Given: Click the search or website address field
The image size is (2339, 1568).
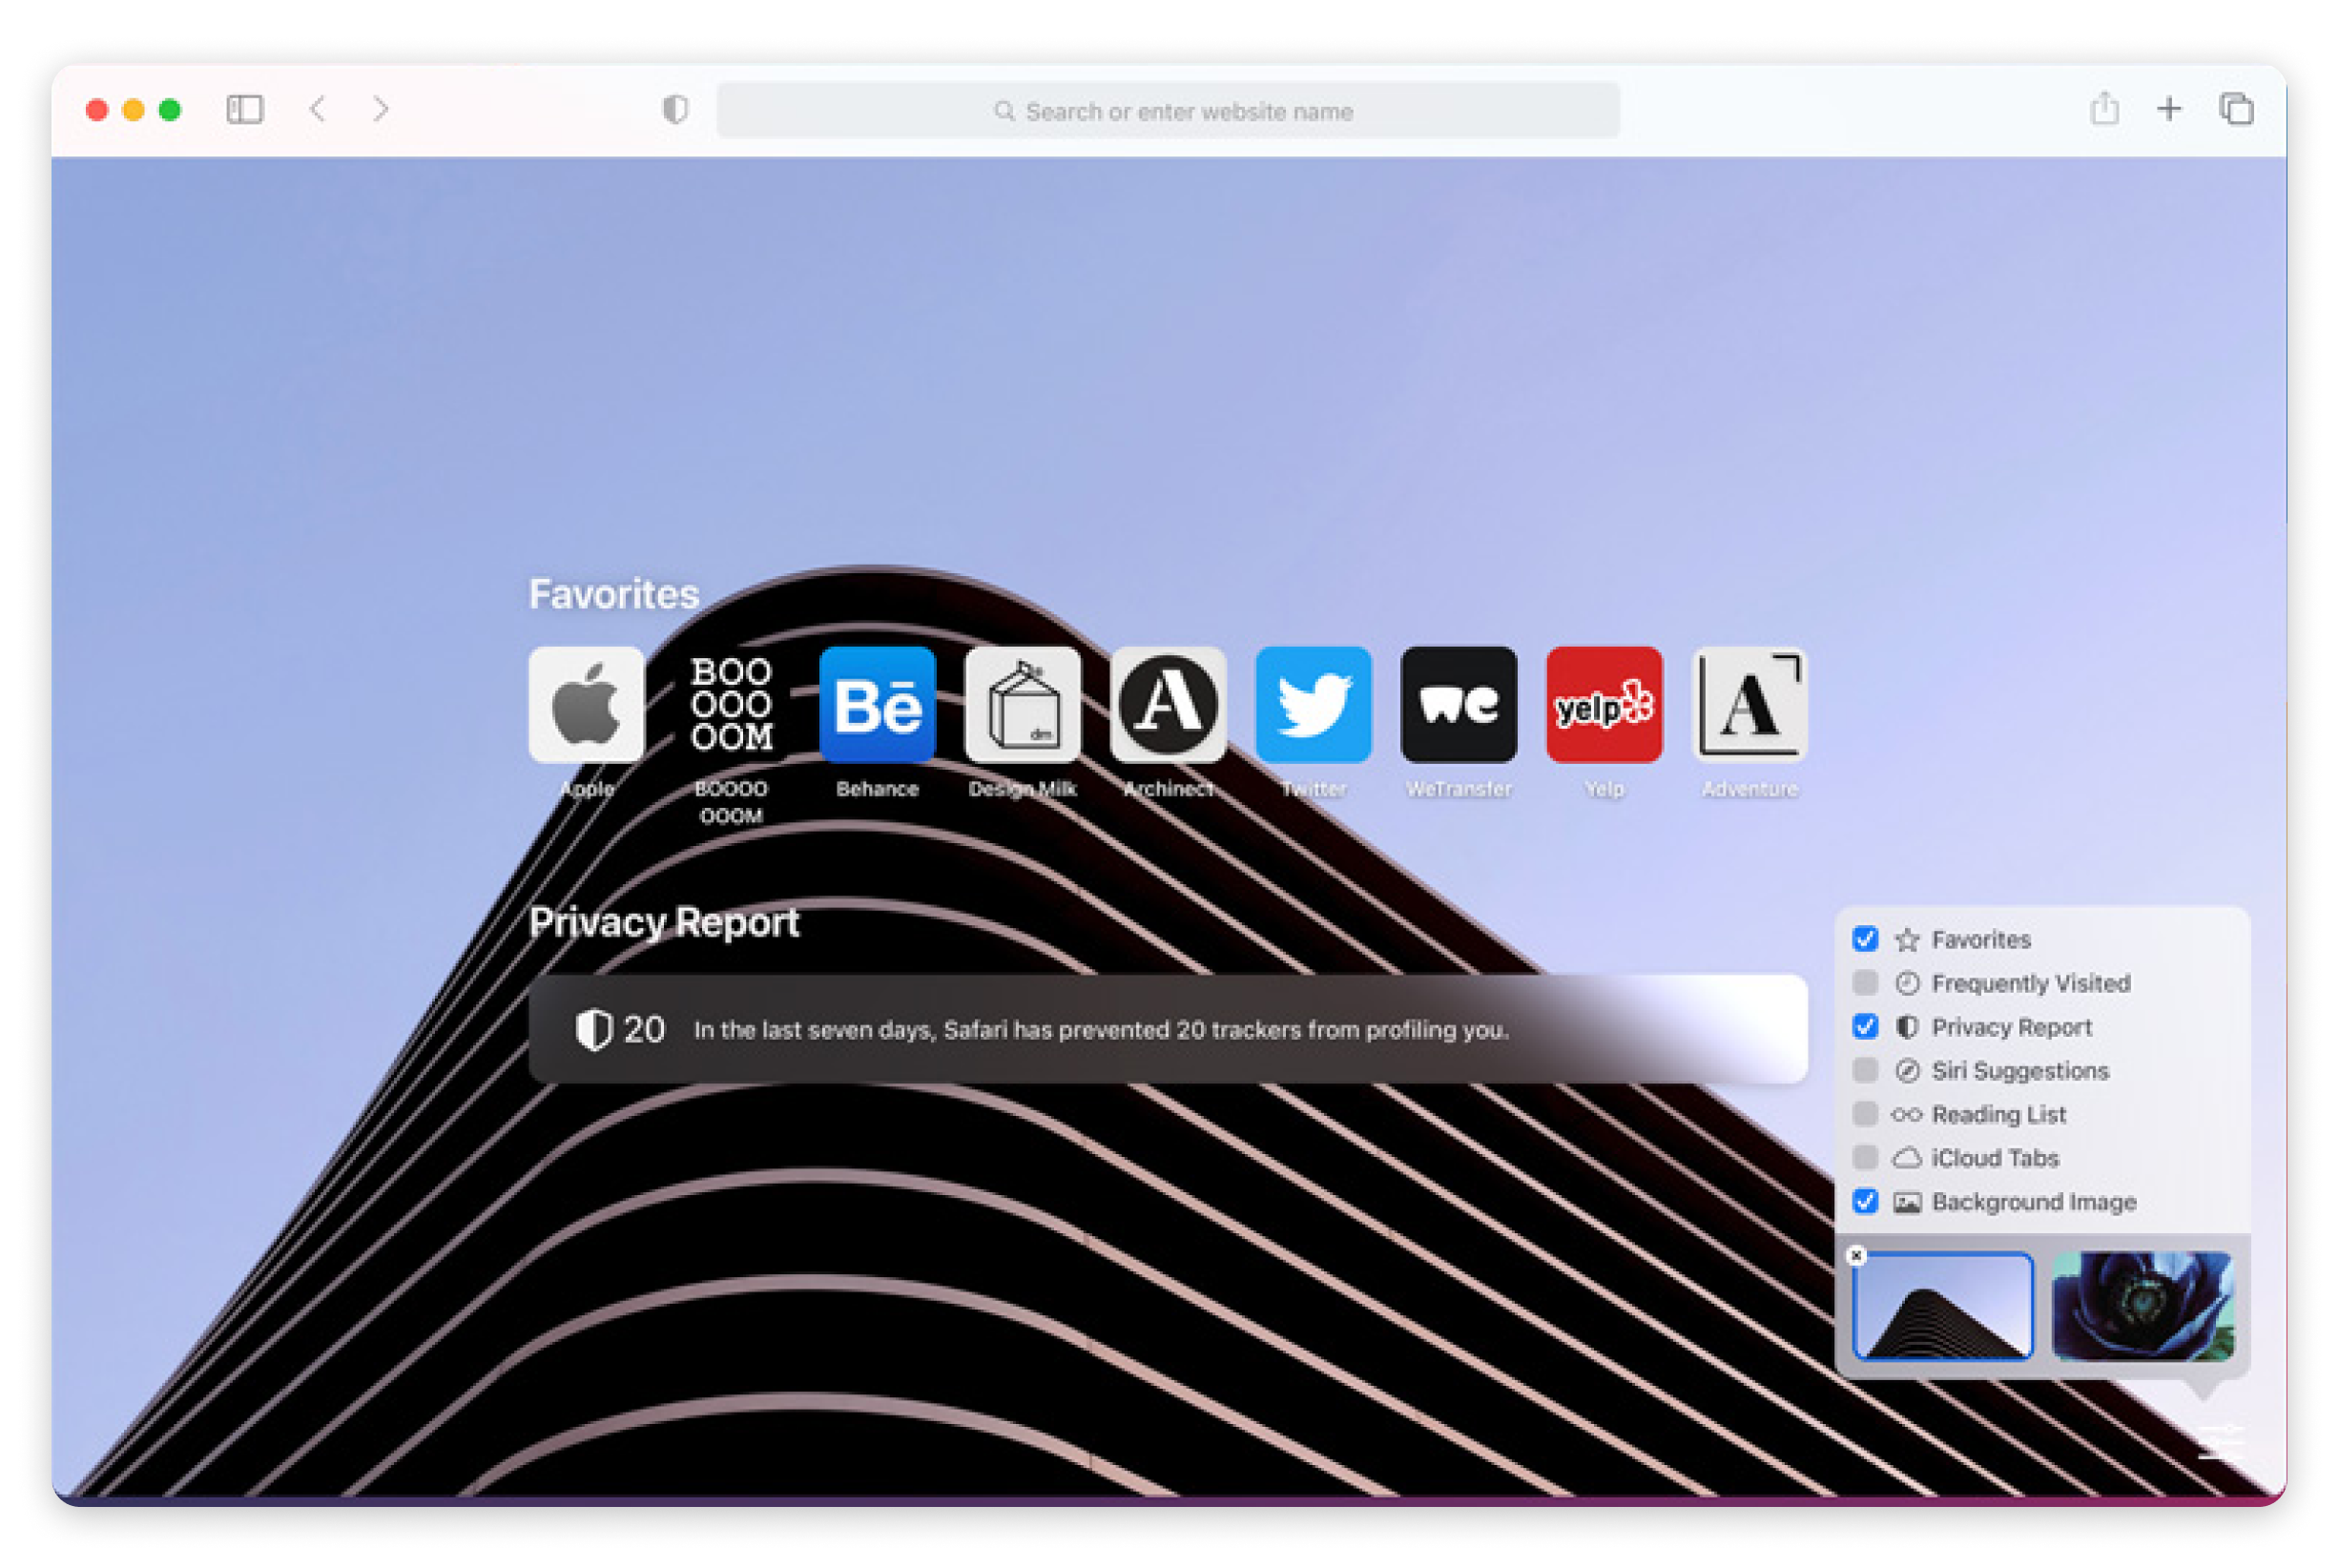Looking at the screenshot, I should 1168,111.
